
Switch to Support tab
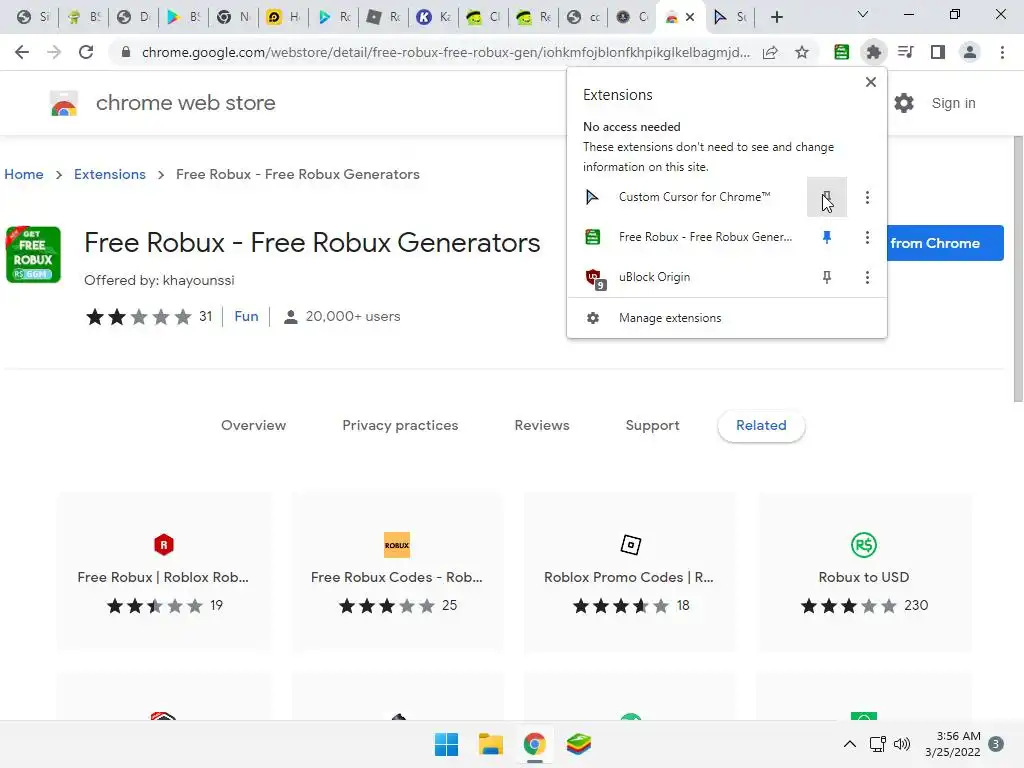pyautogui.click(x=652, y=425)
